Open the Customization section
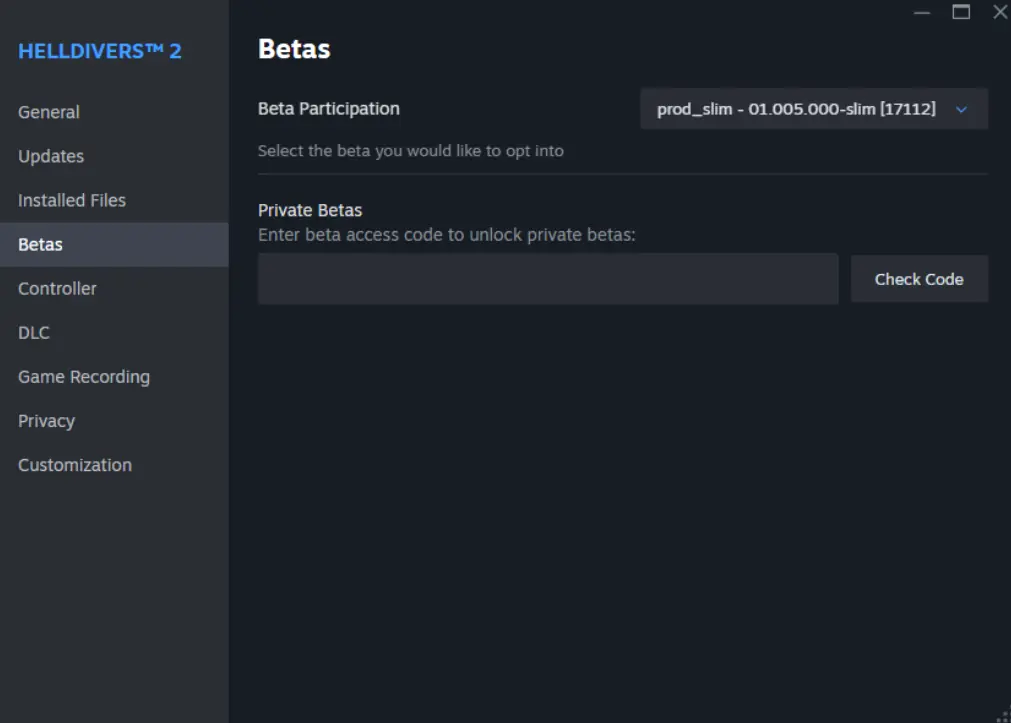This screenshot has height=723, width=1011. pos(74,465)
